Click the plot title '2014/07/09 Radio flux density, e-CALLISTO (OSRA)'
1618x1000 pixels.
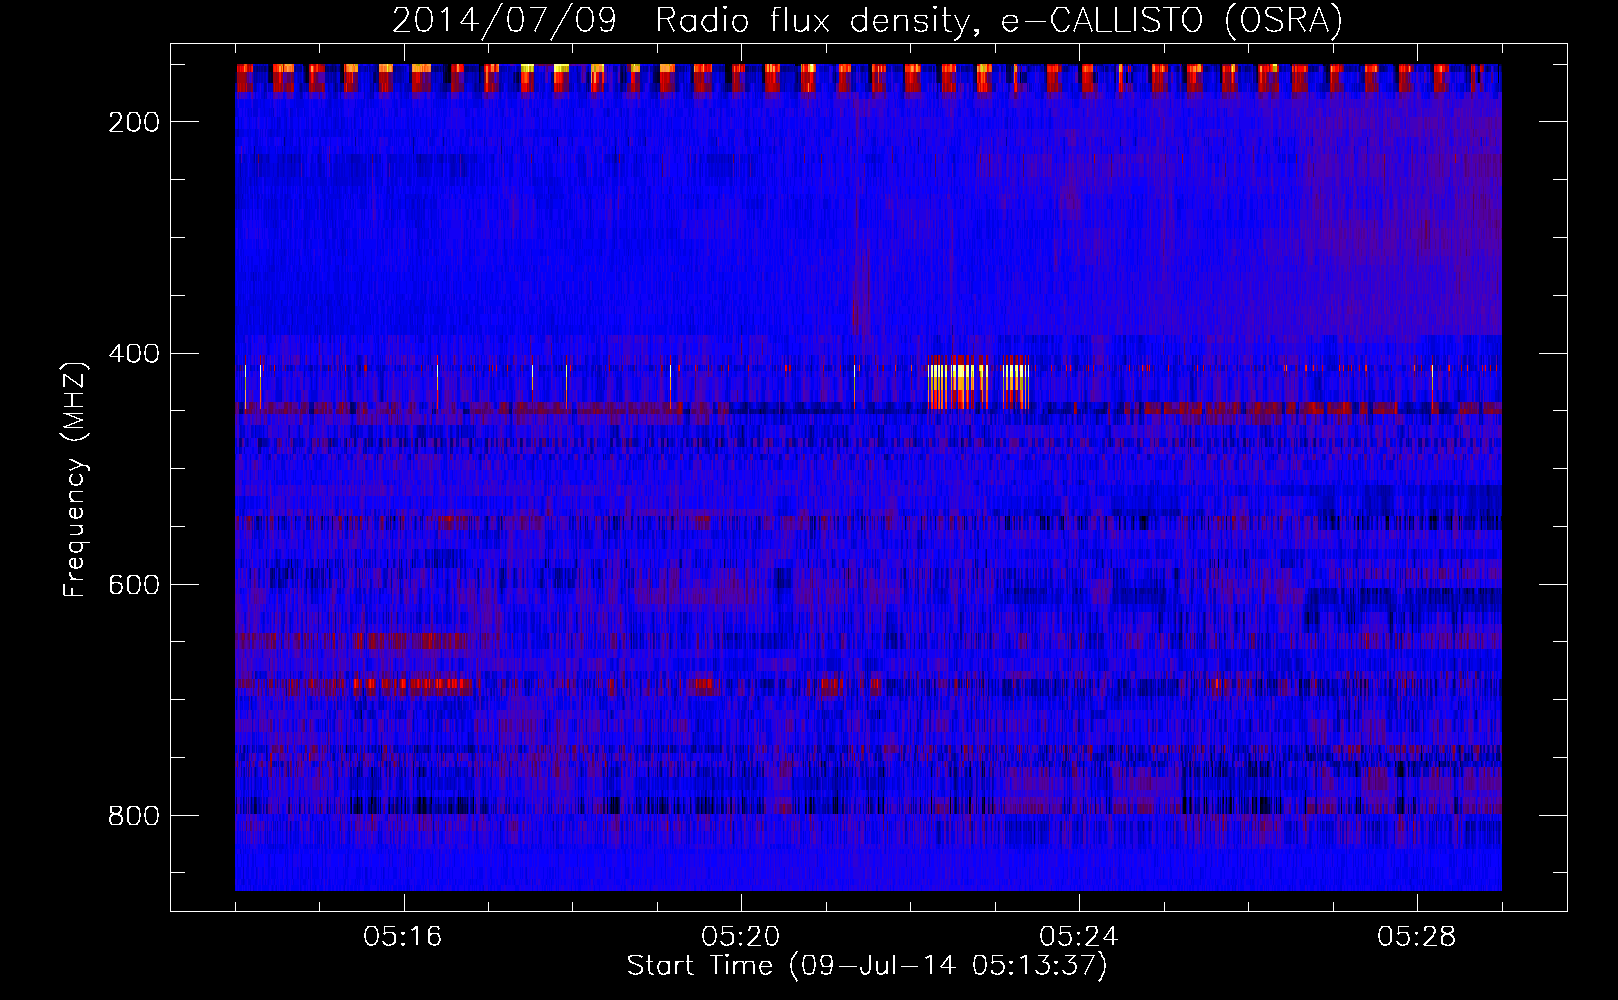pos(867,20)
